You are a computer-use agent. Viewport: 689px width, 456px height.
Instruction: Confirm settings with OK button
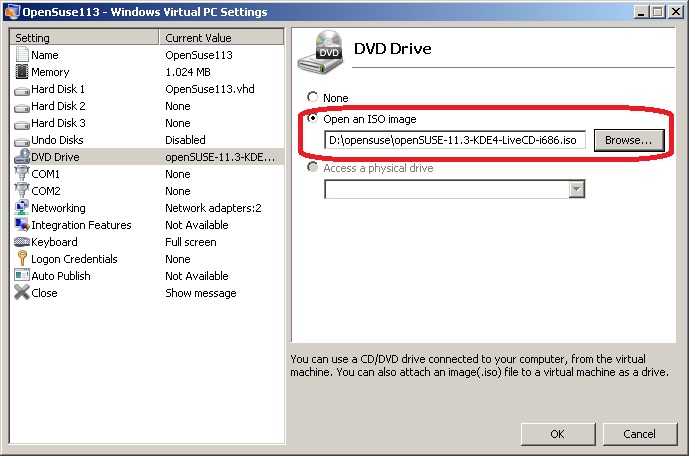(x=558, y=434)
